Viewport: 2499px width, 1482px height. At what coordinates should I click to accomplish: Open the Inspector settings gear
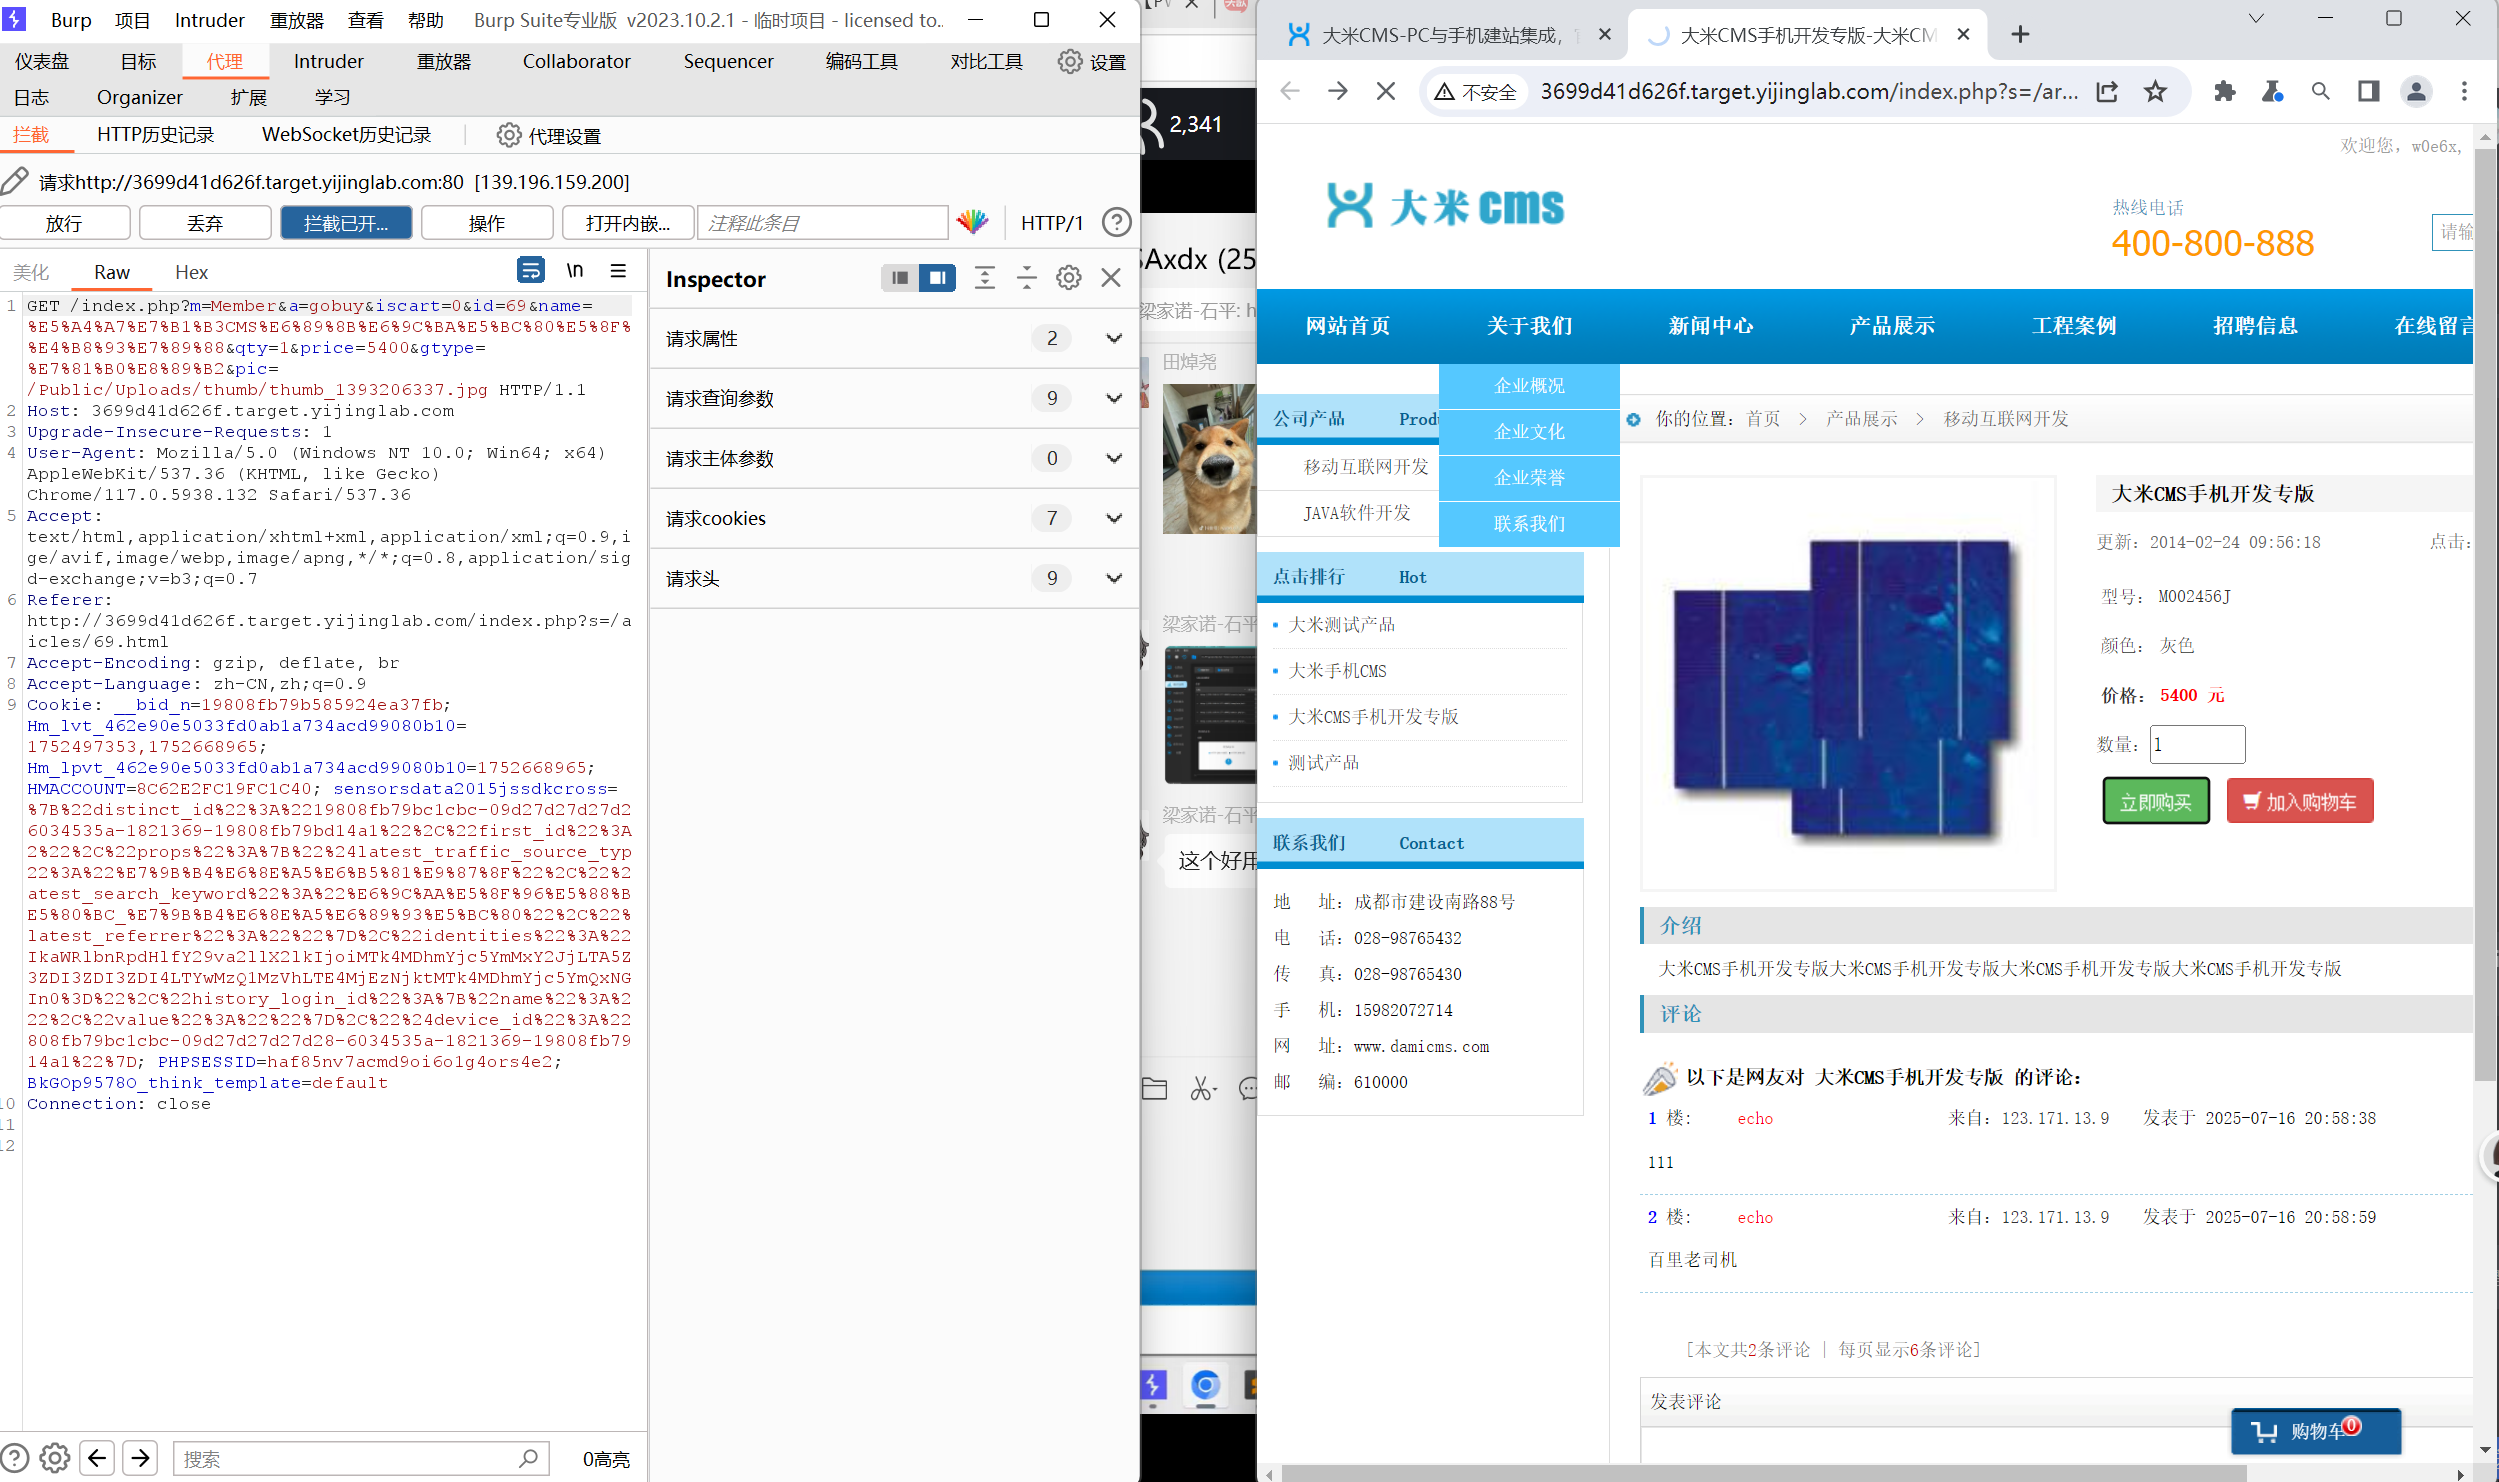click(1069, 278)
